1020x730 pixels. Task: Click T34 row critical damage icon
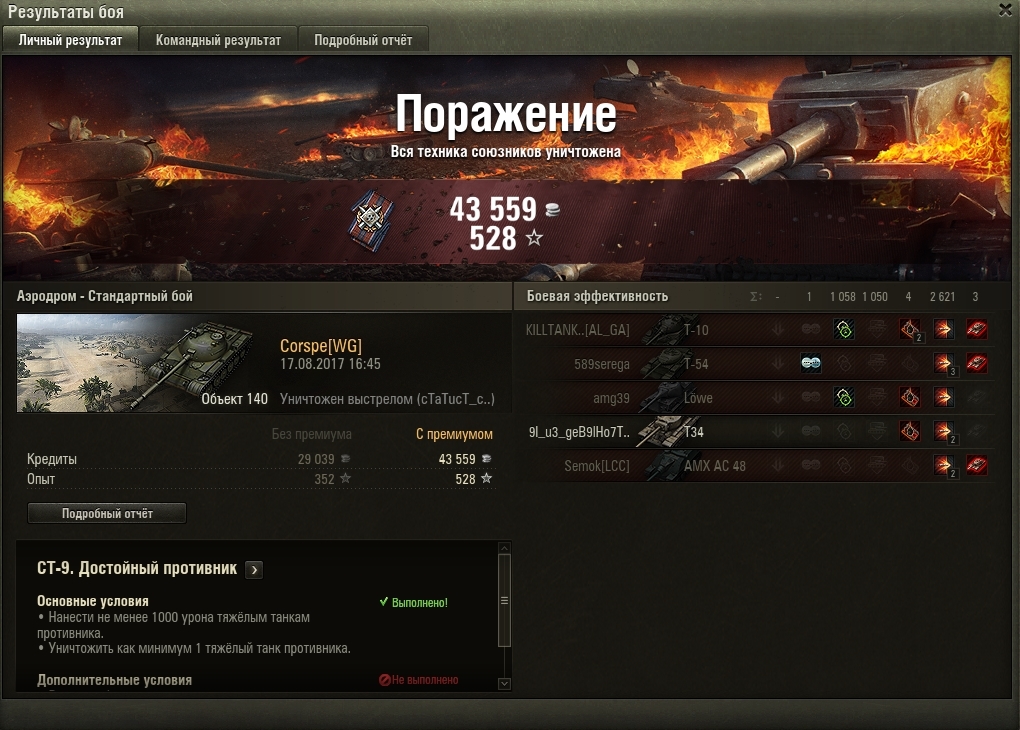[910, 431]
